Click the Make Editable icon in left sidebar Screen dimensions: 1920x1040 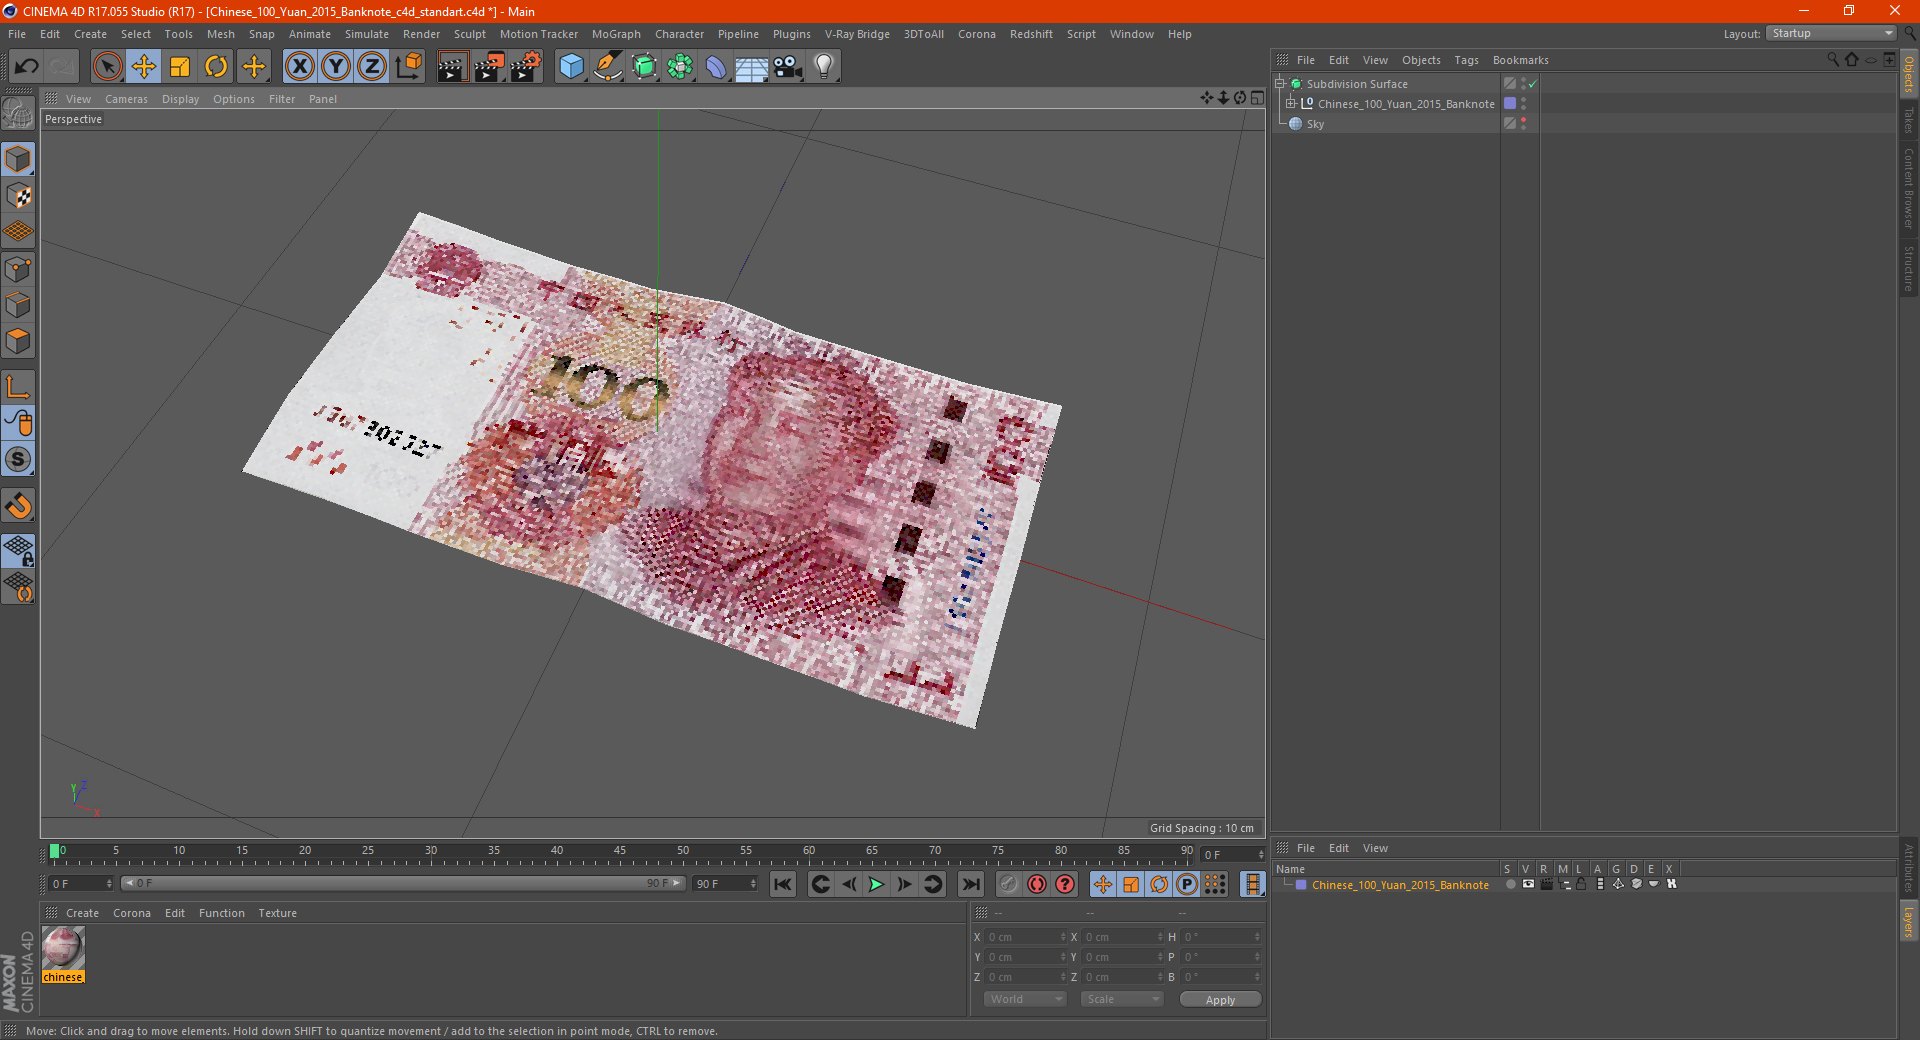[18, 114]
